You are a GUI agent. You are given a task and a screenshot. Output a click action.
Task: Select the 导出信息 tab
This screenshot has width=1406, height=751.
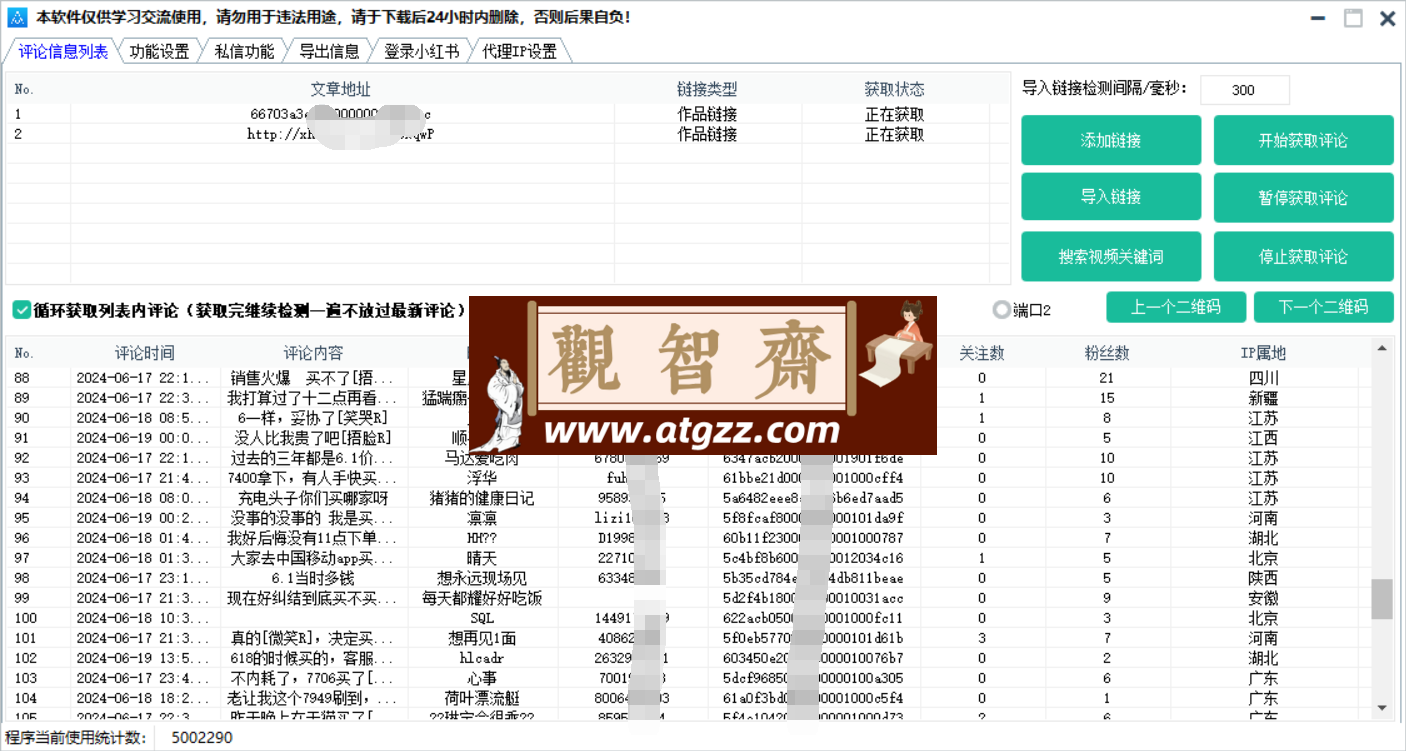329,52
